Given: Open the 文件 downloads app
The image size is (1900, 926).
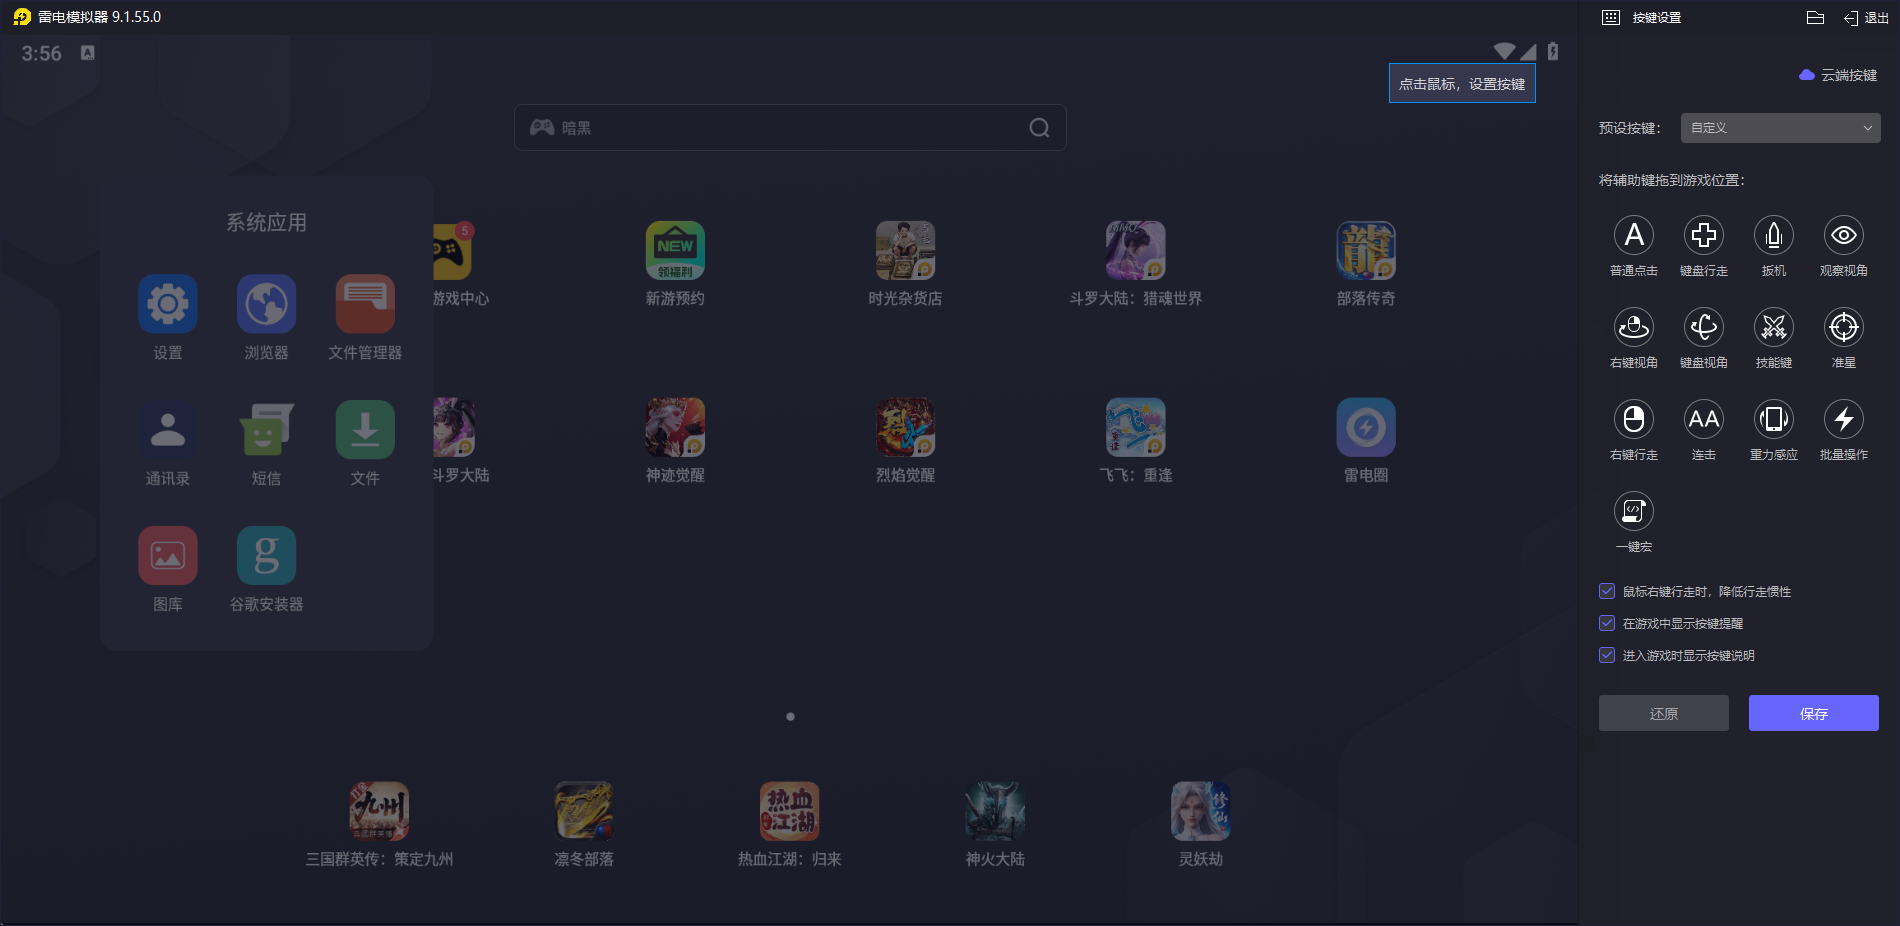Looking at the screenshot, I should tap(365, 430).
